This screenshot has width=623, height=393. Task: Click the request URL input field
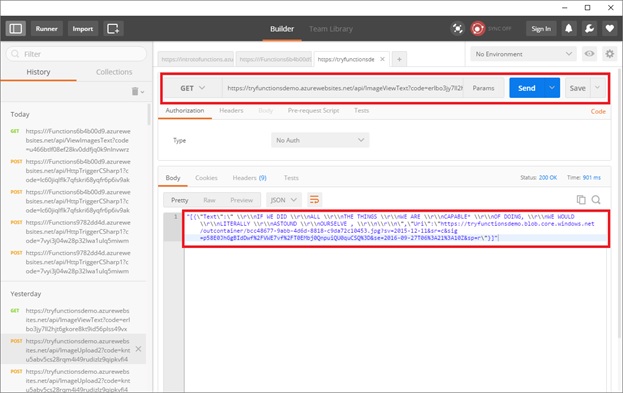click(343, 88)
